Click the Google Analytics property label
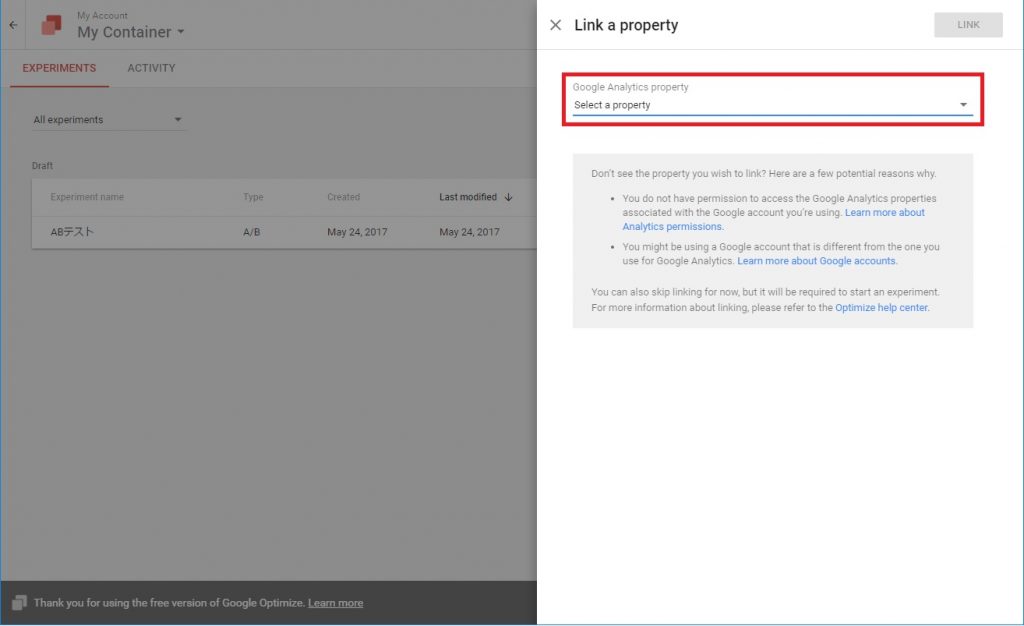This screenshot has width=1024, height=626. tap(630, 87)
